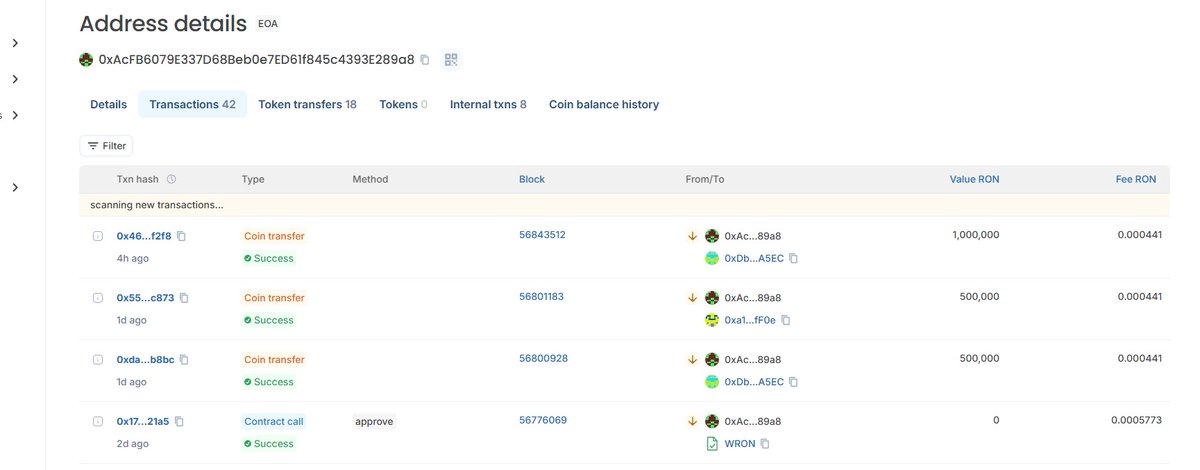The image size is (1200, 470).
Task: Open the Coin balance history tab
Action: (x=604, y=104)
